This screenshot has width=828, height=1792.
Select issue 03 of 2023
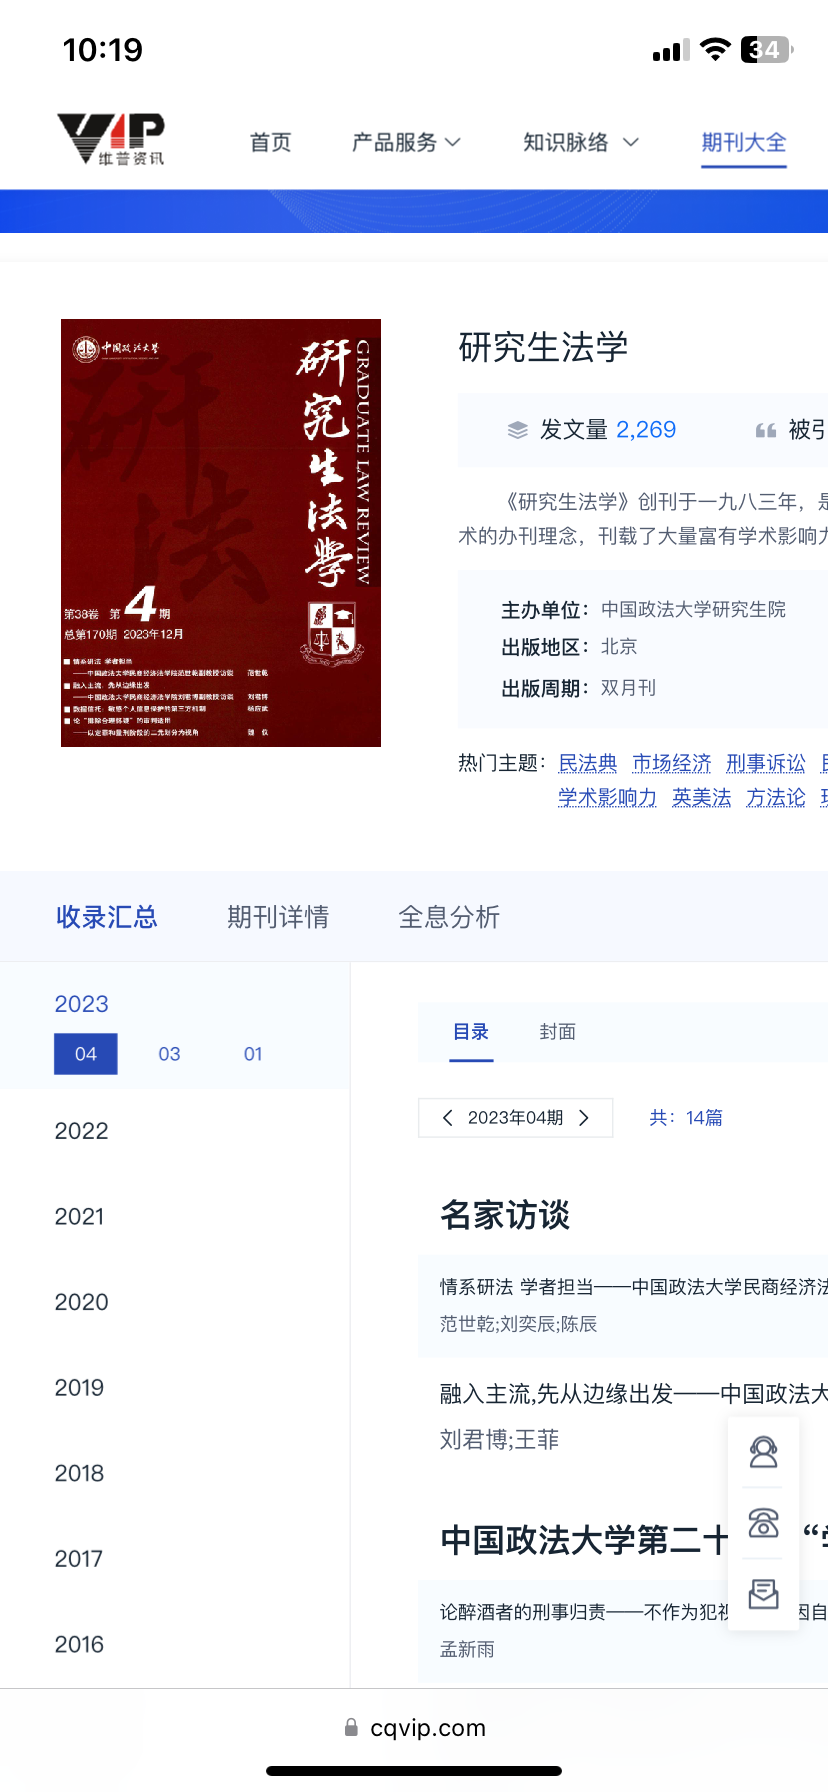pos(169,1054)
